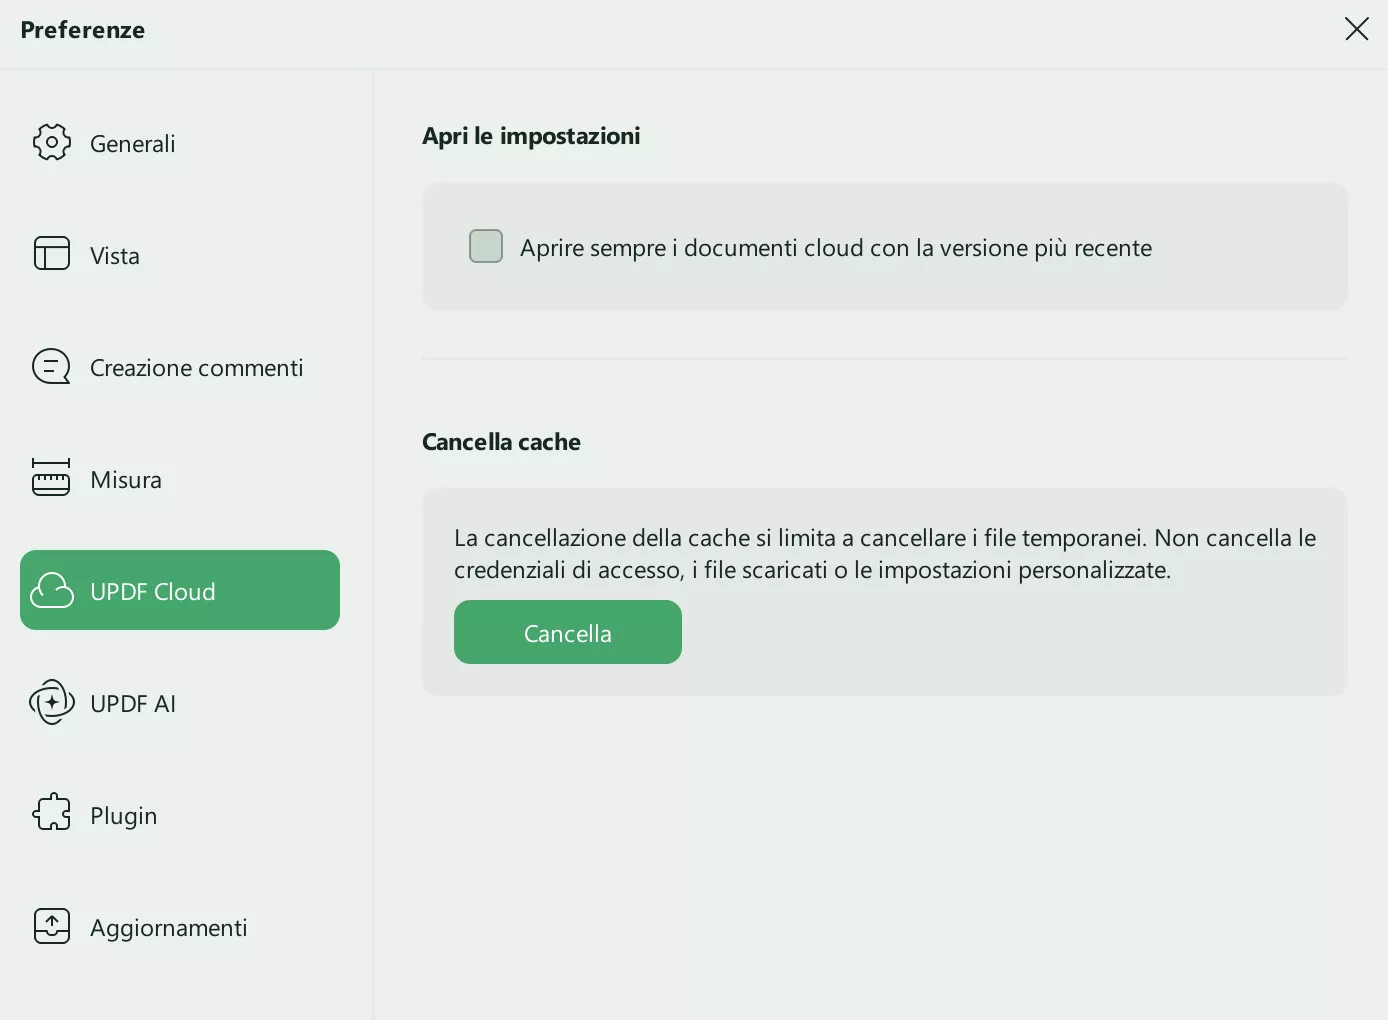Open UPDF AI via its sparkle icon
The width and height of the screenshot is (1388, 1020).
point(52,703)
